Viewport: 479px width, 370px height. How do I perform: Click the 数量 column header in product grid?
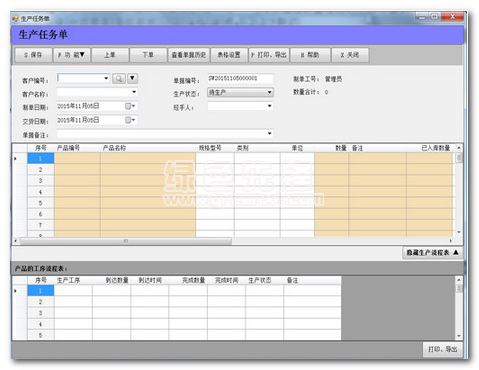click(332, 148)
